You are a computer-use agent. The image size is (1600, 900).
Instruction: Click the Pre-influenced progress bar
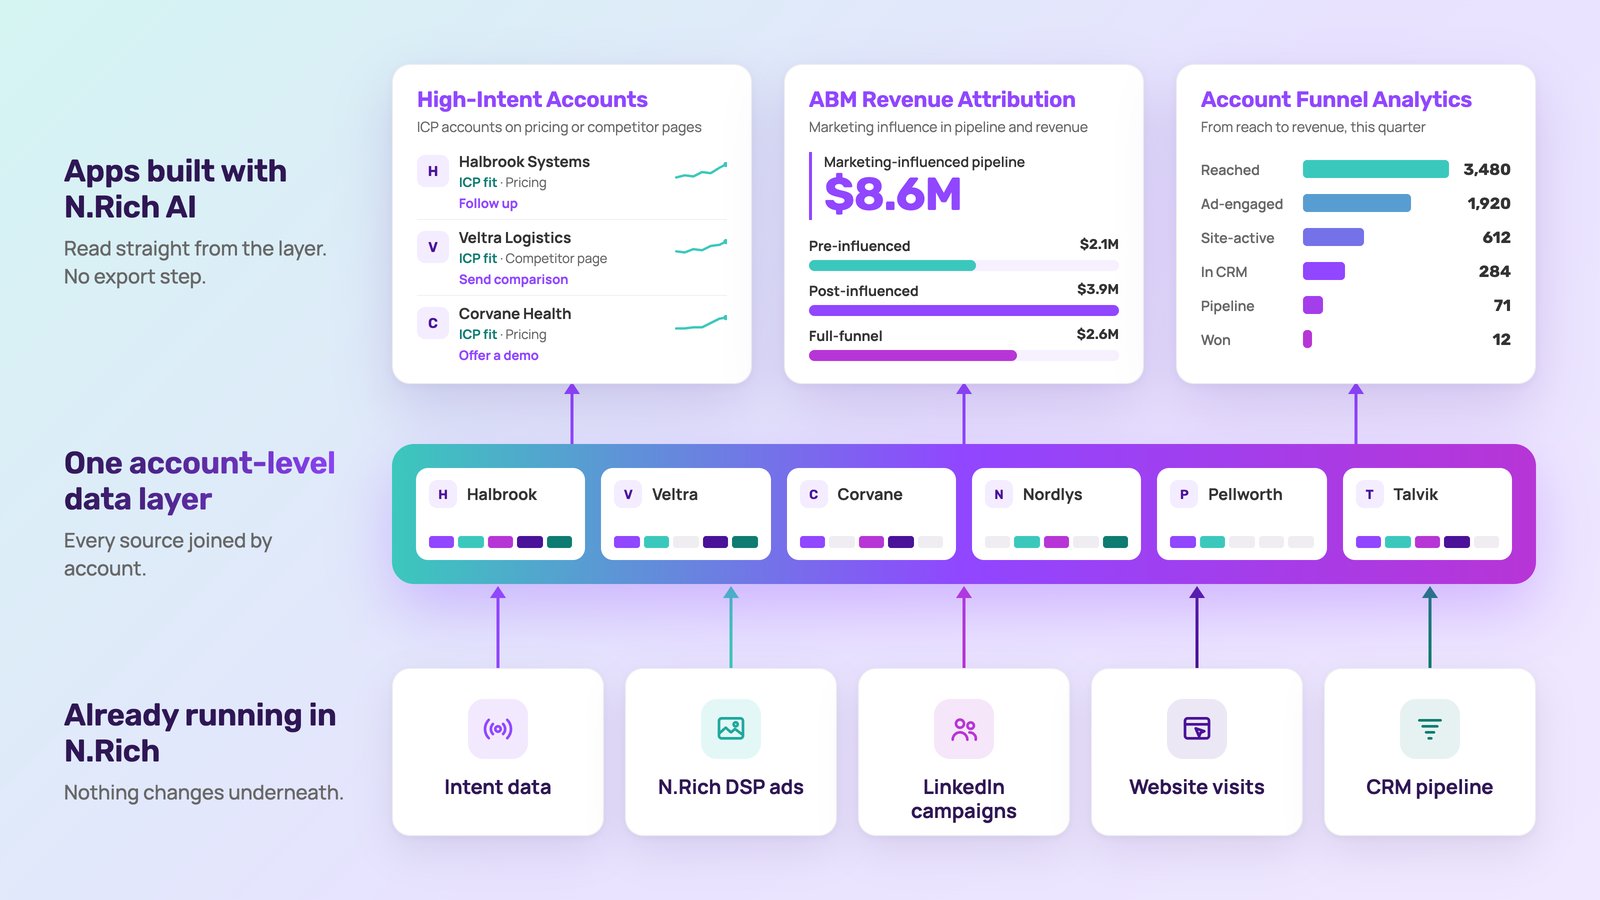click(x=964, y=266)
